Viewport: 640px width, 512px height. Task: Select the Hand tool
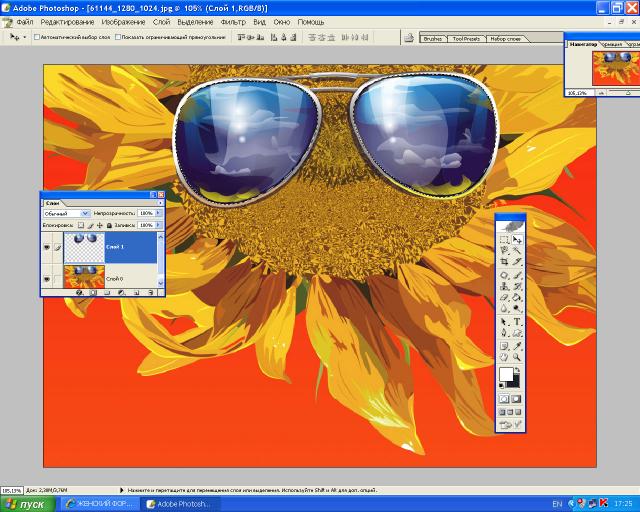click(504, 357)
